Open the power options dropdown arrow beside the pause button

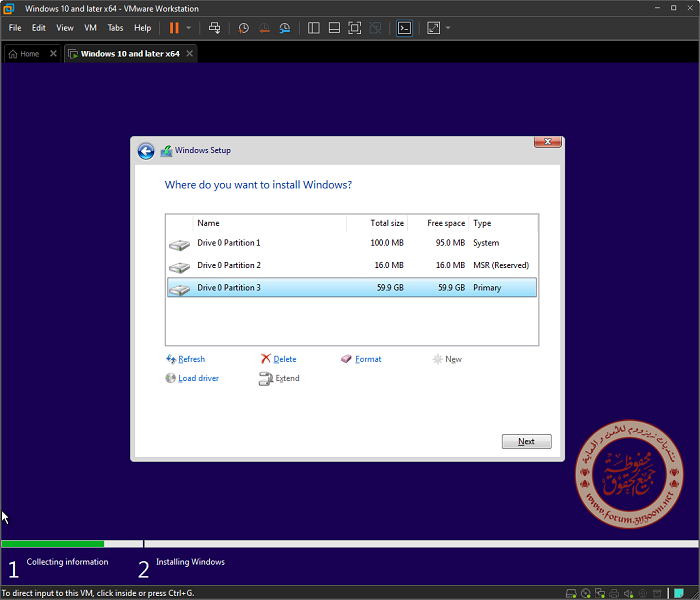click(188, 28)
